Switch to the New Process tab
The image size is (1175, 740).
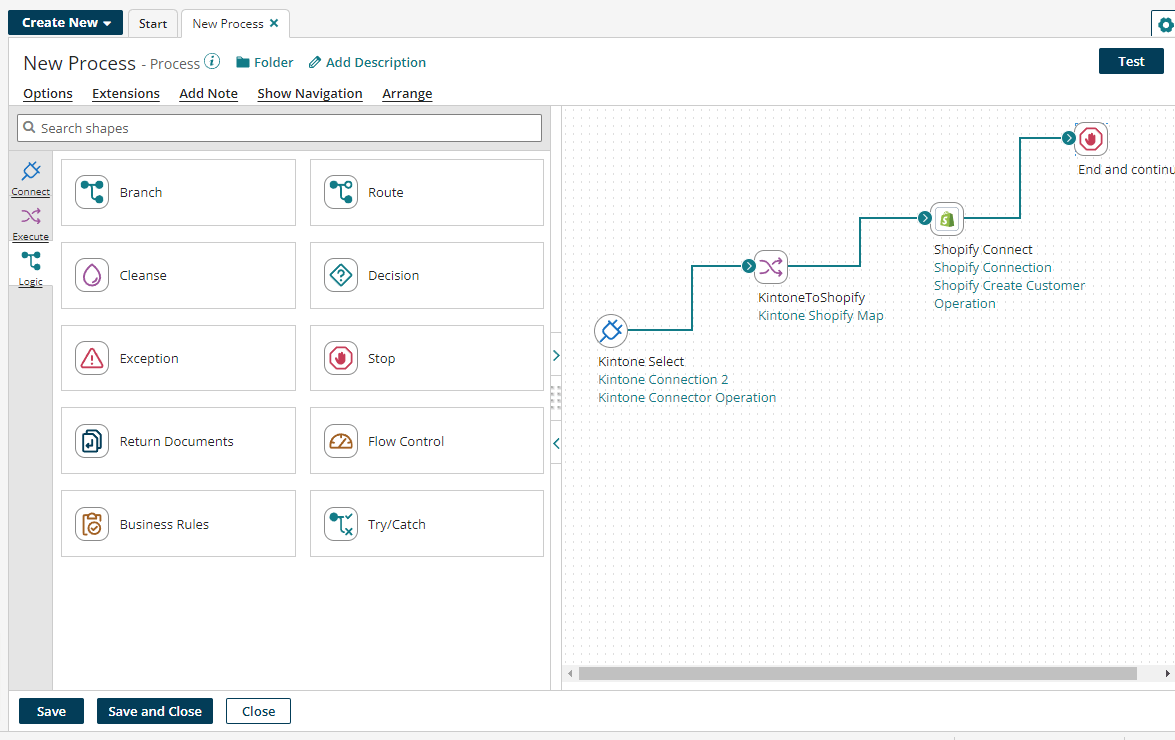pyautogui.click(x=228, y=24)
